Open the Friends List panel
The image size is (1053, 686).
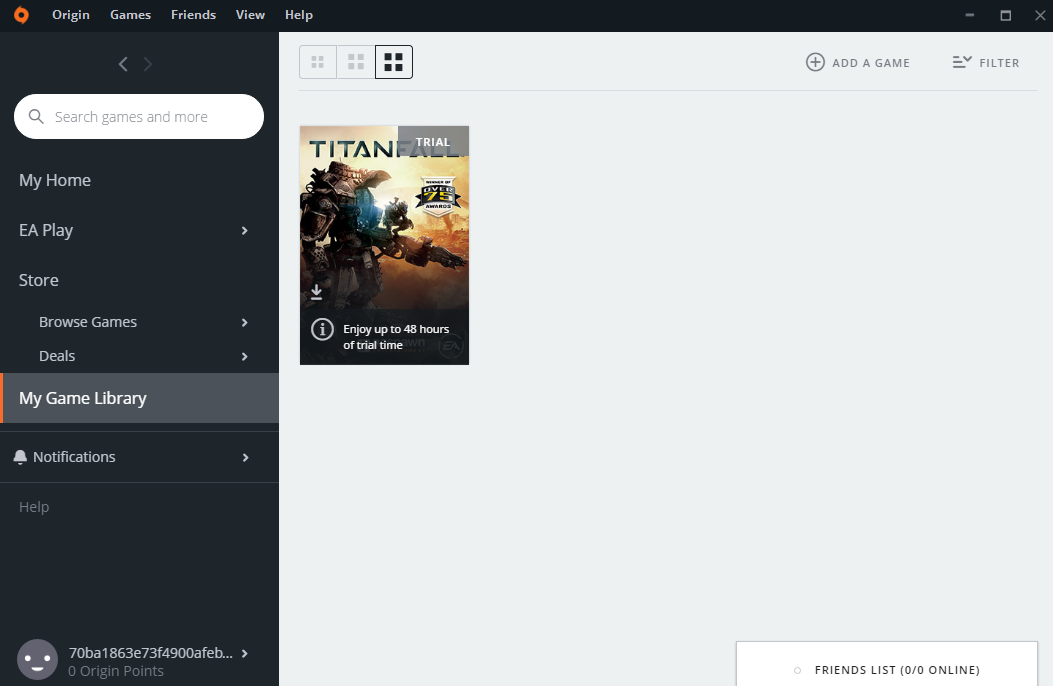(886, 664)
